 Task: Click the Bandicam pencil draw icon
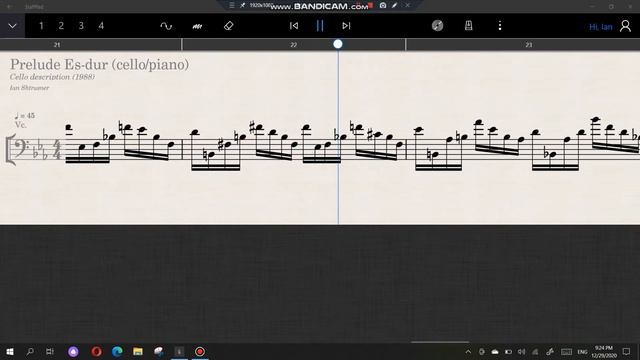coord(394,5)
